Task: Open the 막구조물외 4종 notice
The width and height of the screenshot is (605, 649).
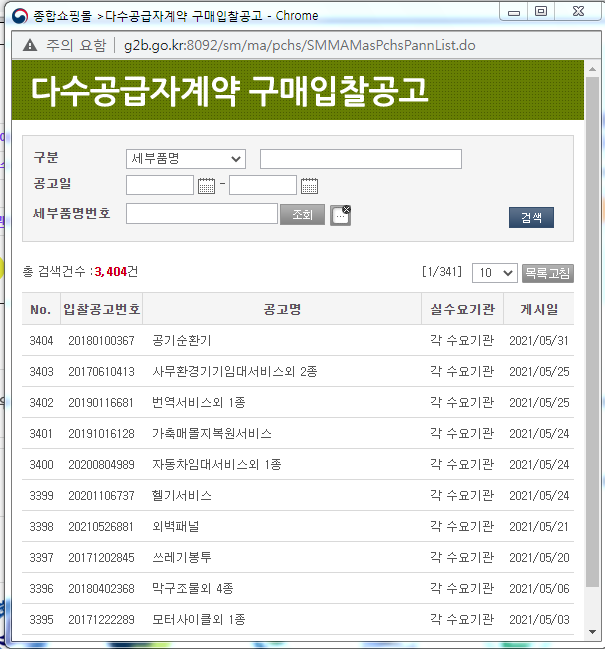Action: click(193, 589)
